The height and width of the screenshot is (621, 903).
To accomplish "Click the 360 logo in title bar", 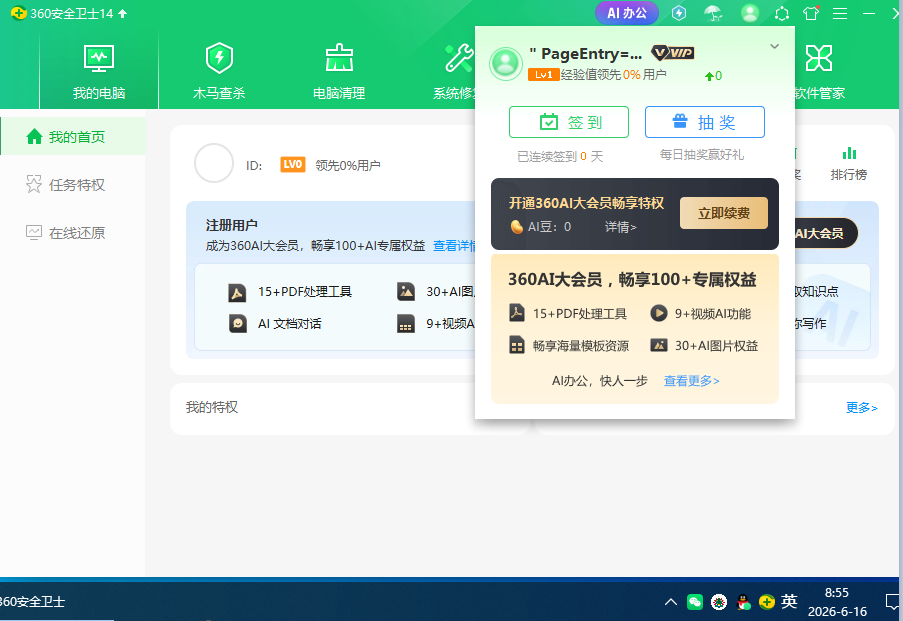I will [18, 13].
